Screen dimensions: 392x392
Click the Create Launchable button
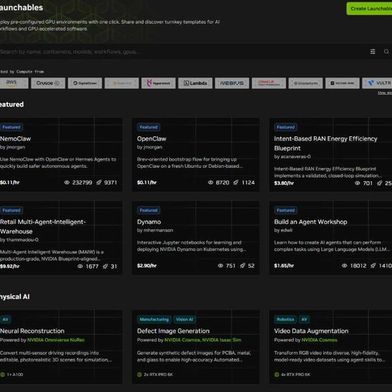pyautogui.click(x=370, y=9)
